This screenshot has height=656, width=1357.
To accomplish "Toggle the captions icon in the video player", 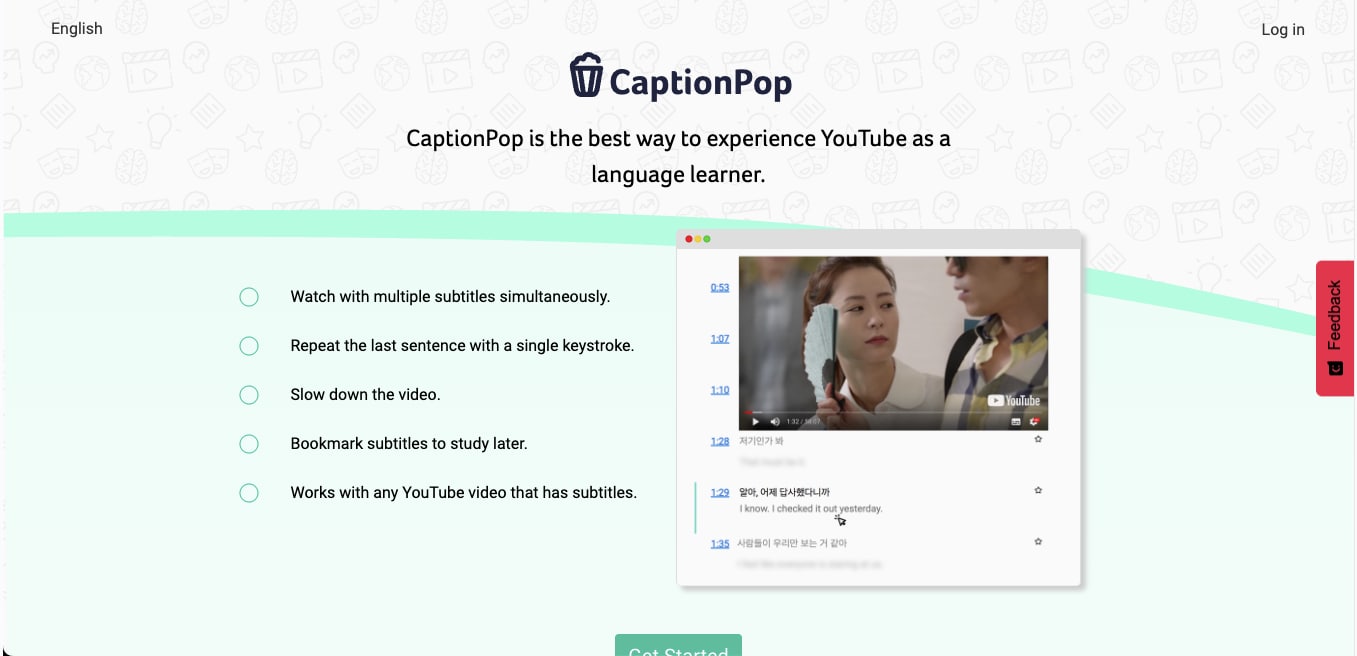I will point(1016,422).
